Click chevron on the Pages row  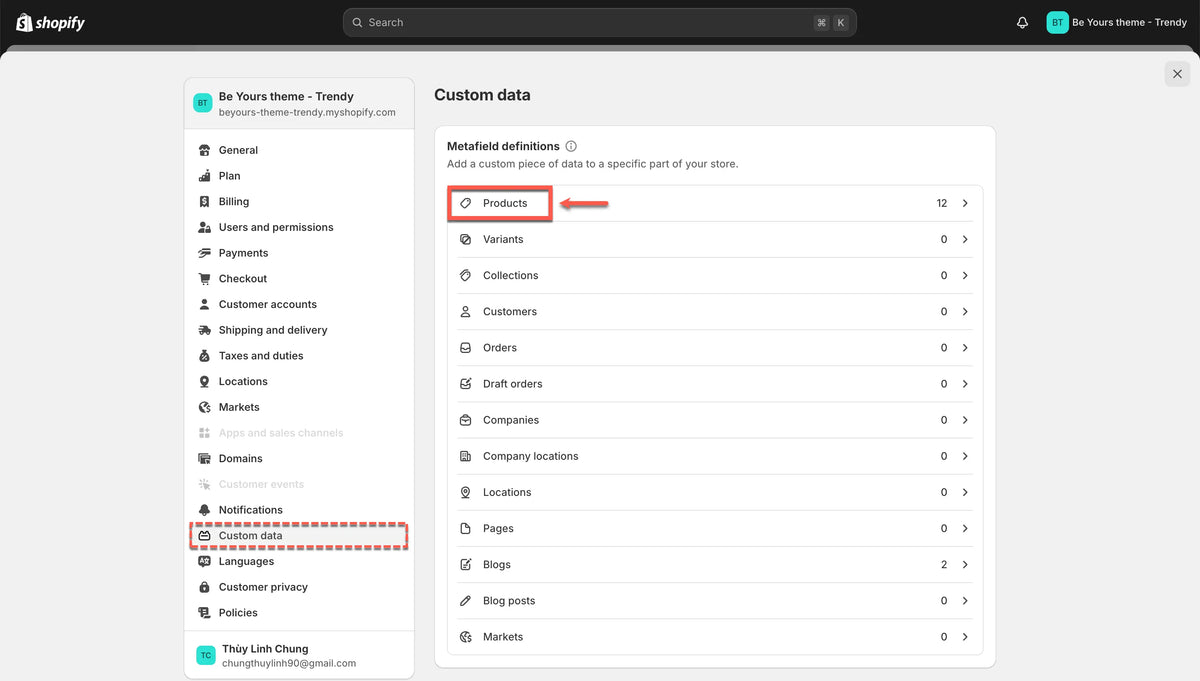coord(965,529)
